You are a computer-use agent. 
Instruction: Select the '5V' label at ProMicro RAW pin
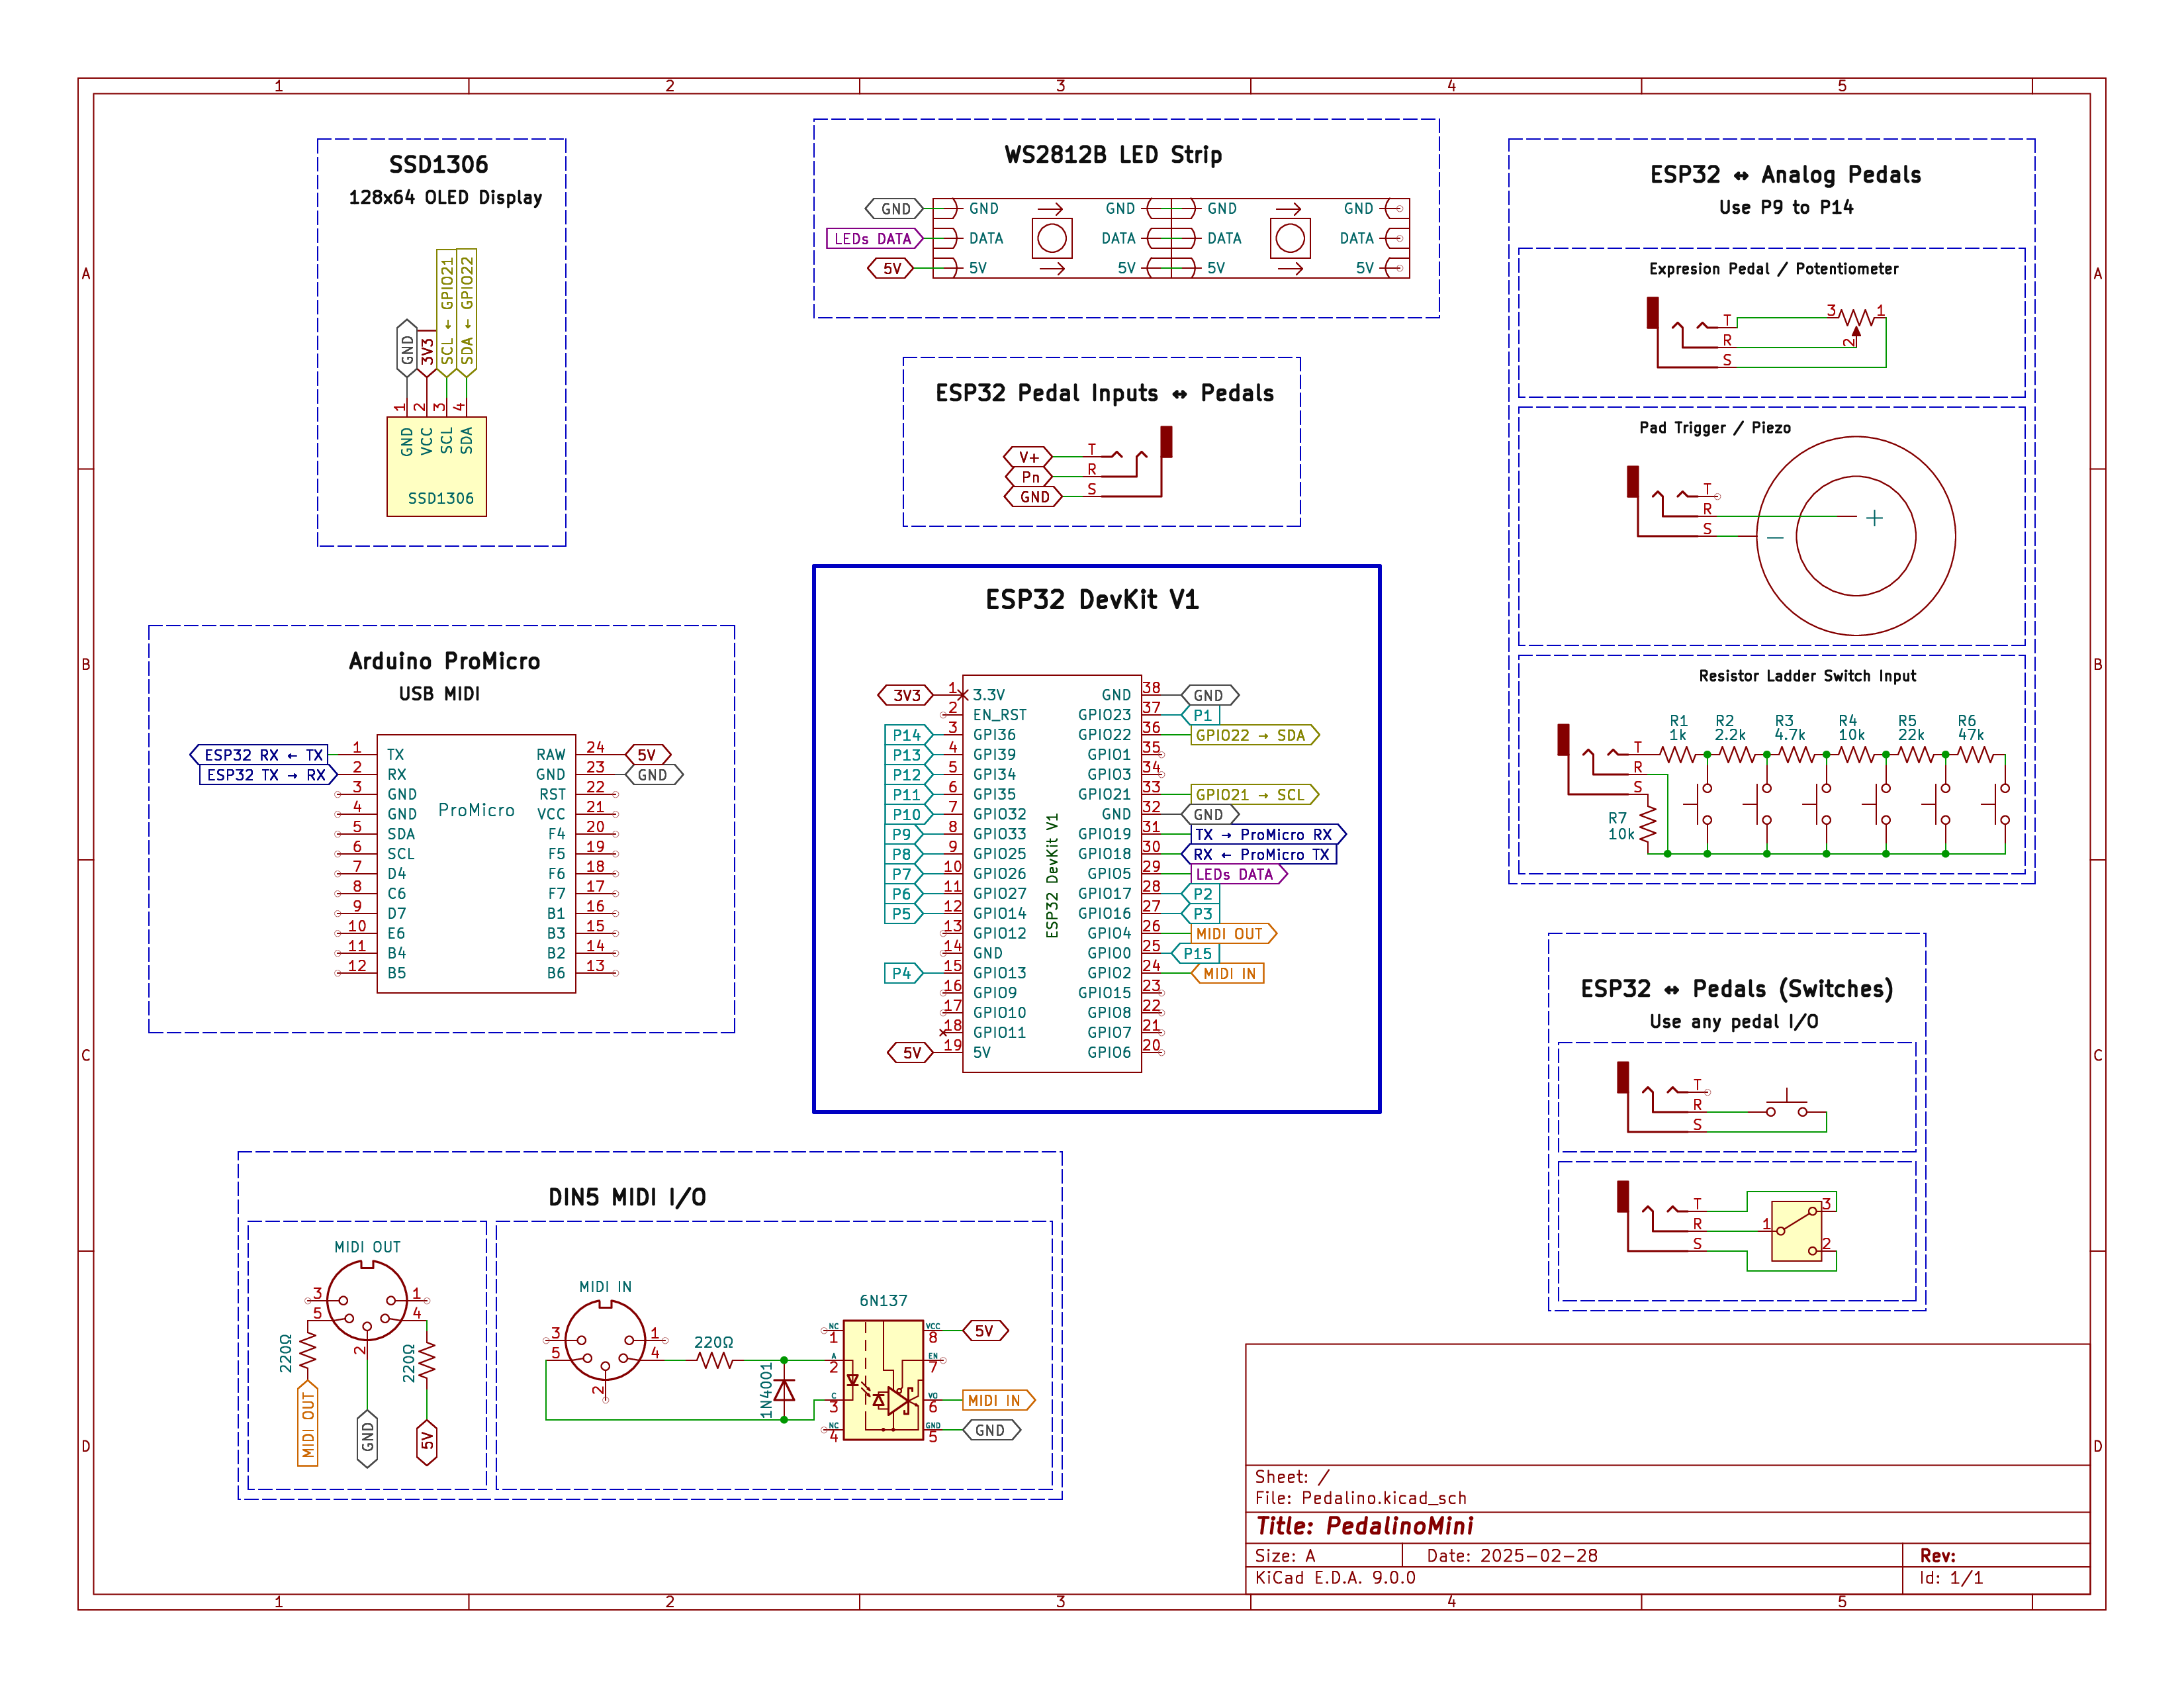tap(648, 755)
